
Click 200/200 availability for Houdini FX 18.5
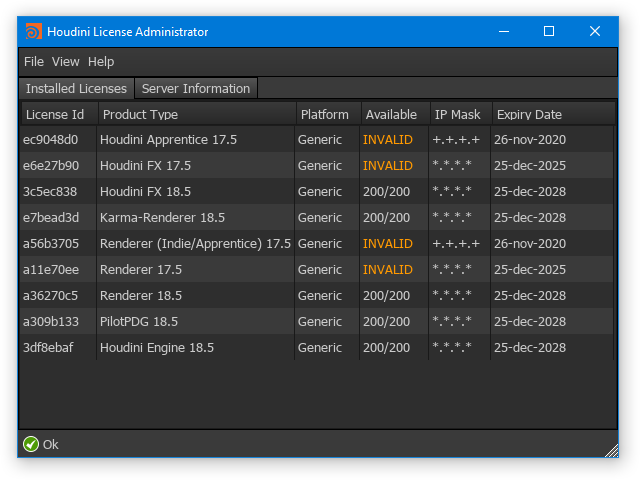coord(386,191)
